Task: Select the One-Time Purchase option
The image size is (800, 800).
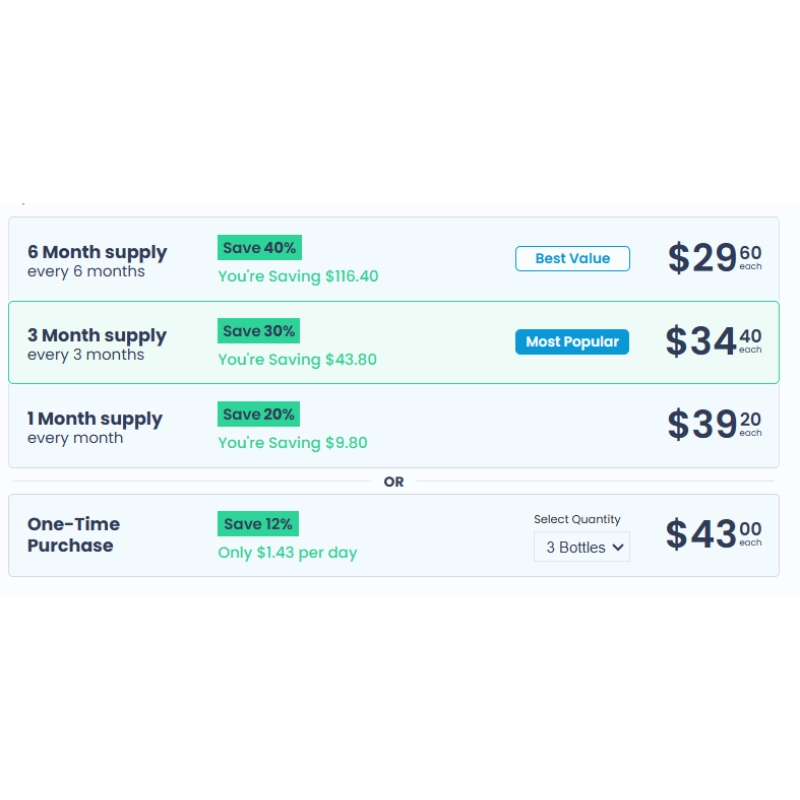Action: point(393,535)
